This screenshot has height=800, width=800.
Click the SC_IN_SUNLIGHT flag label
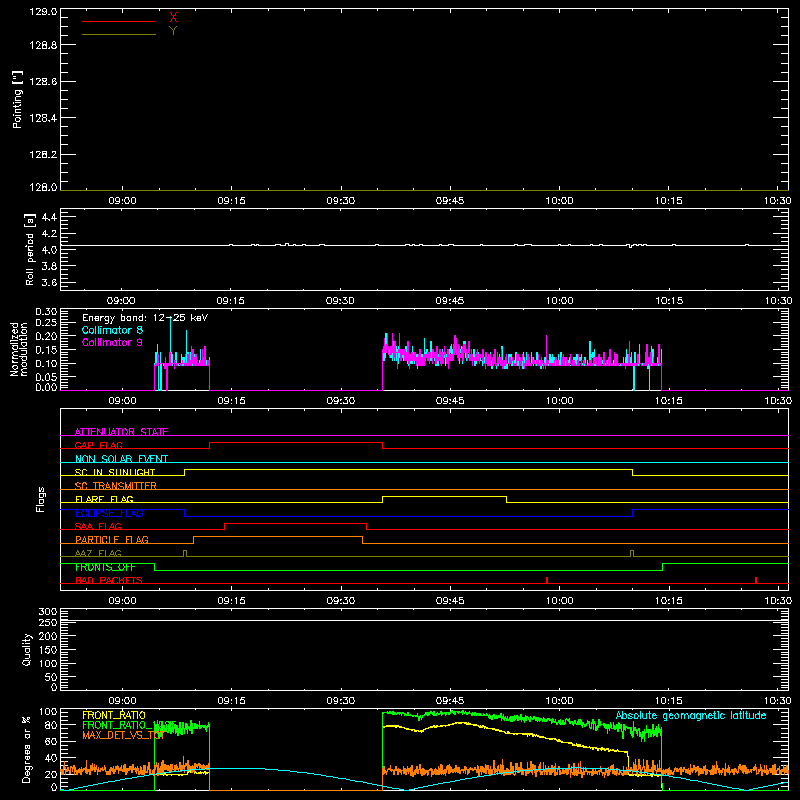(x=115, y=472)
